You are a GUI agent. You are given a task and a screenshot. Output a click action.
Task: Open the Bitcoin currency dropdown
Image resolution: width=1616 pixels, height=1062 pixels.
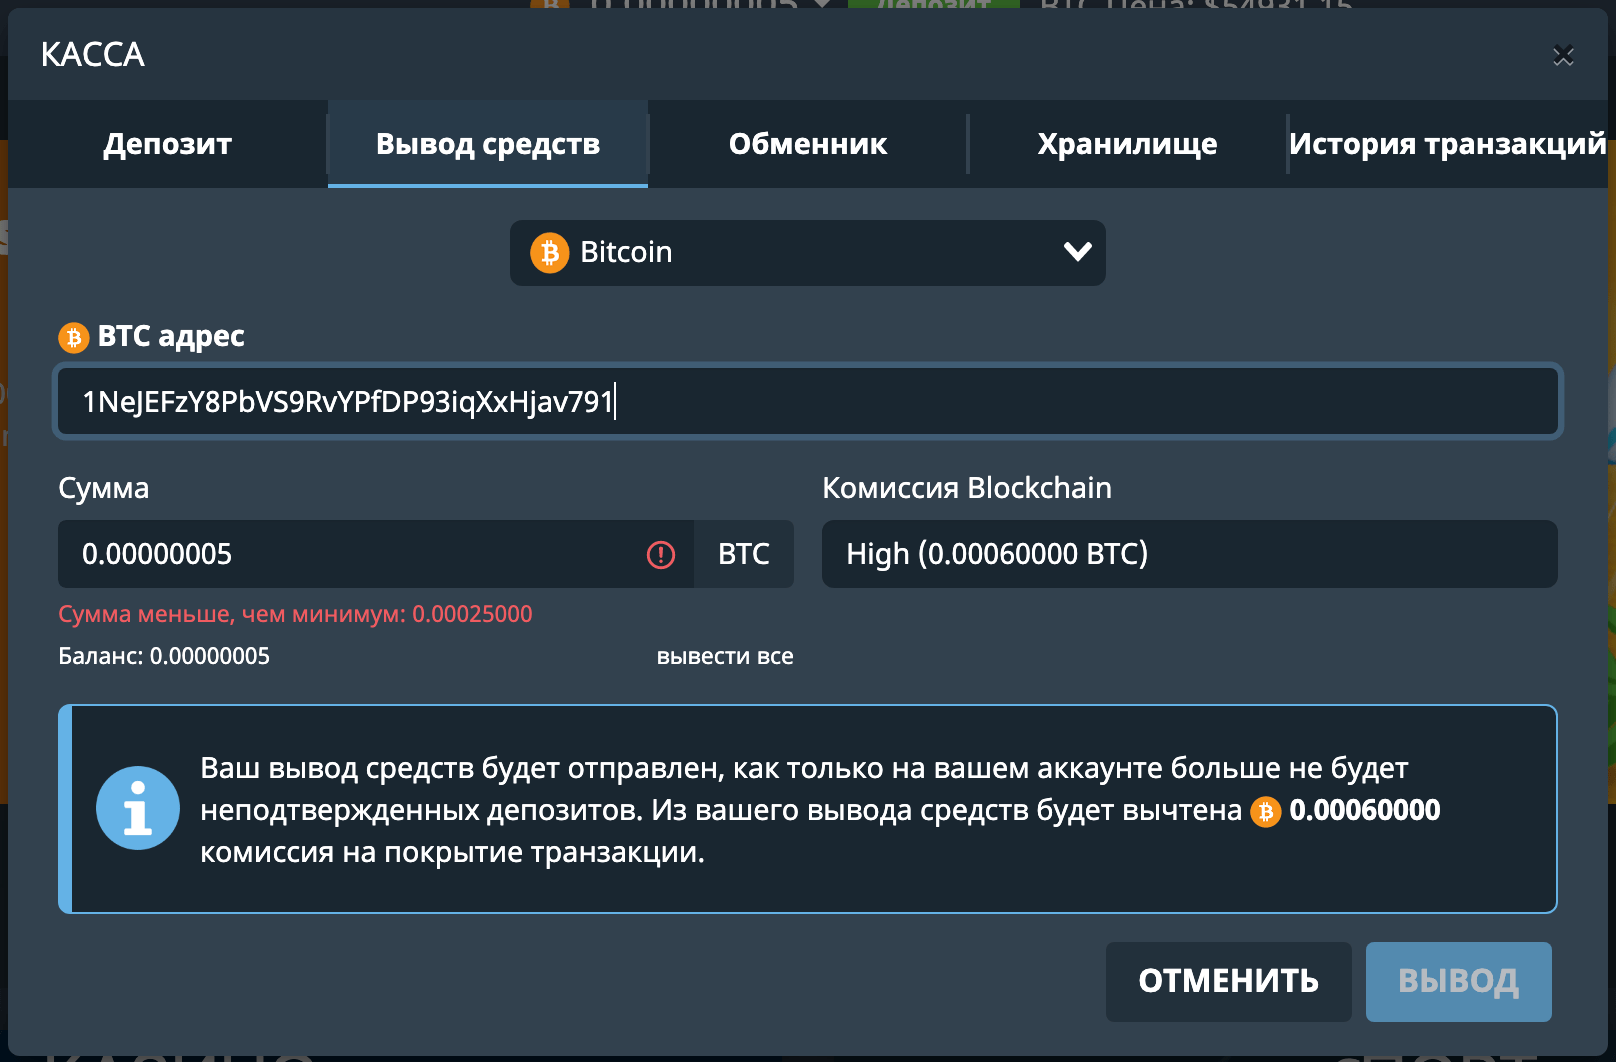pos(807,253)
